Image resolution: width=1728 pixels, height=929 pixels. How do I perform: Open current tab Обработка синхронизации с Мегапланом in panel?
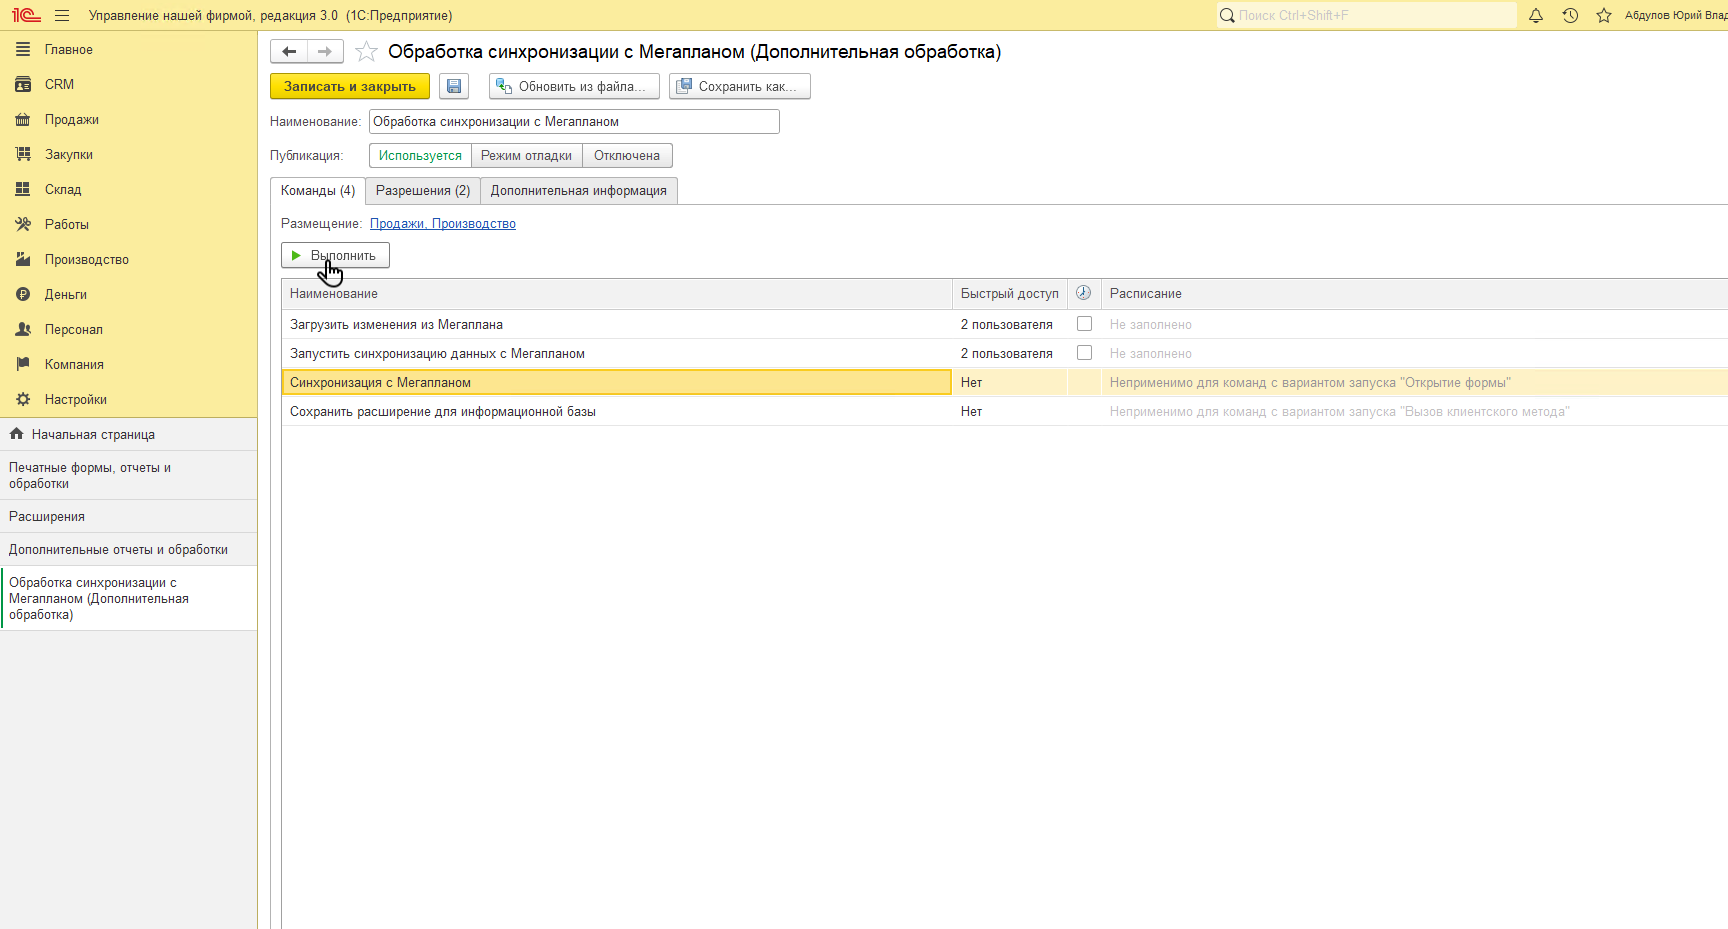coord(128,598)
